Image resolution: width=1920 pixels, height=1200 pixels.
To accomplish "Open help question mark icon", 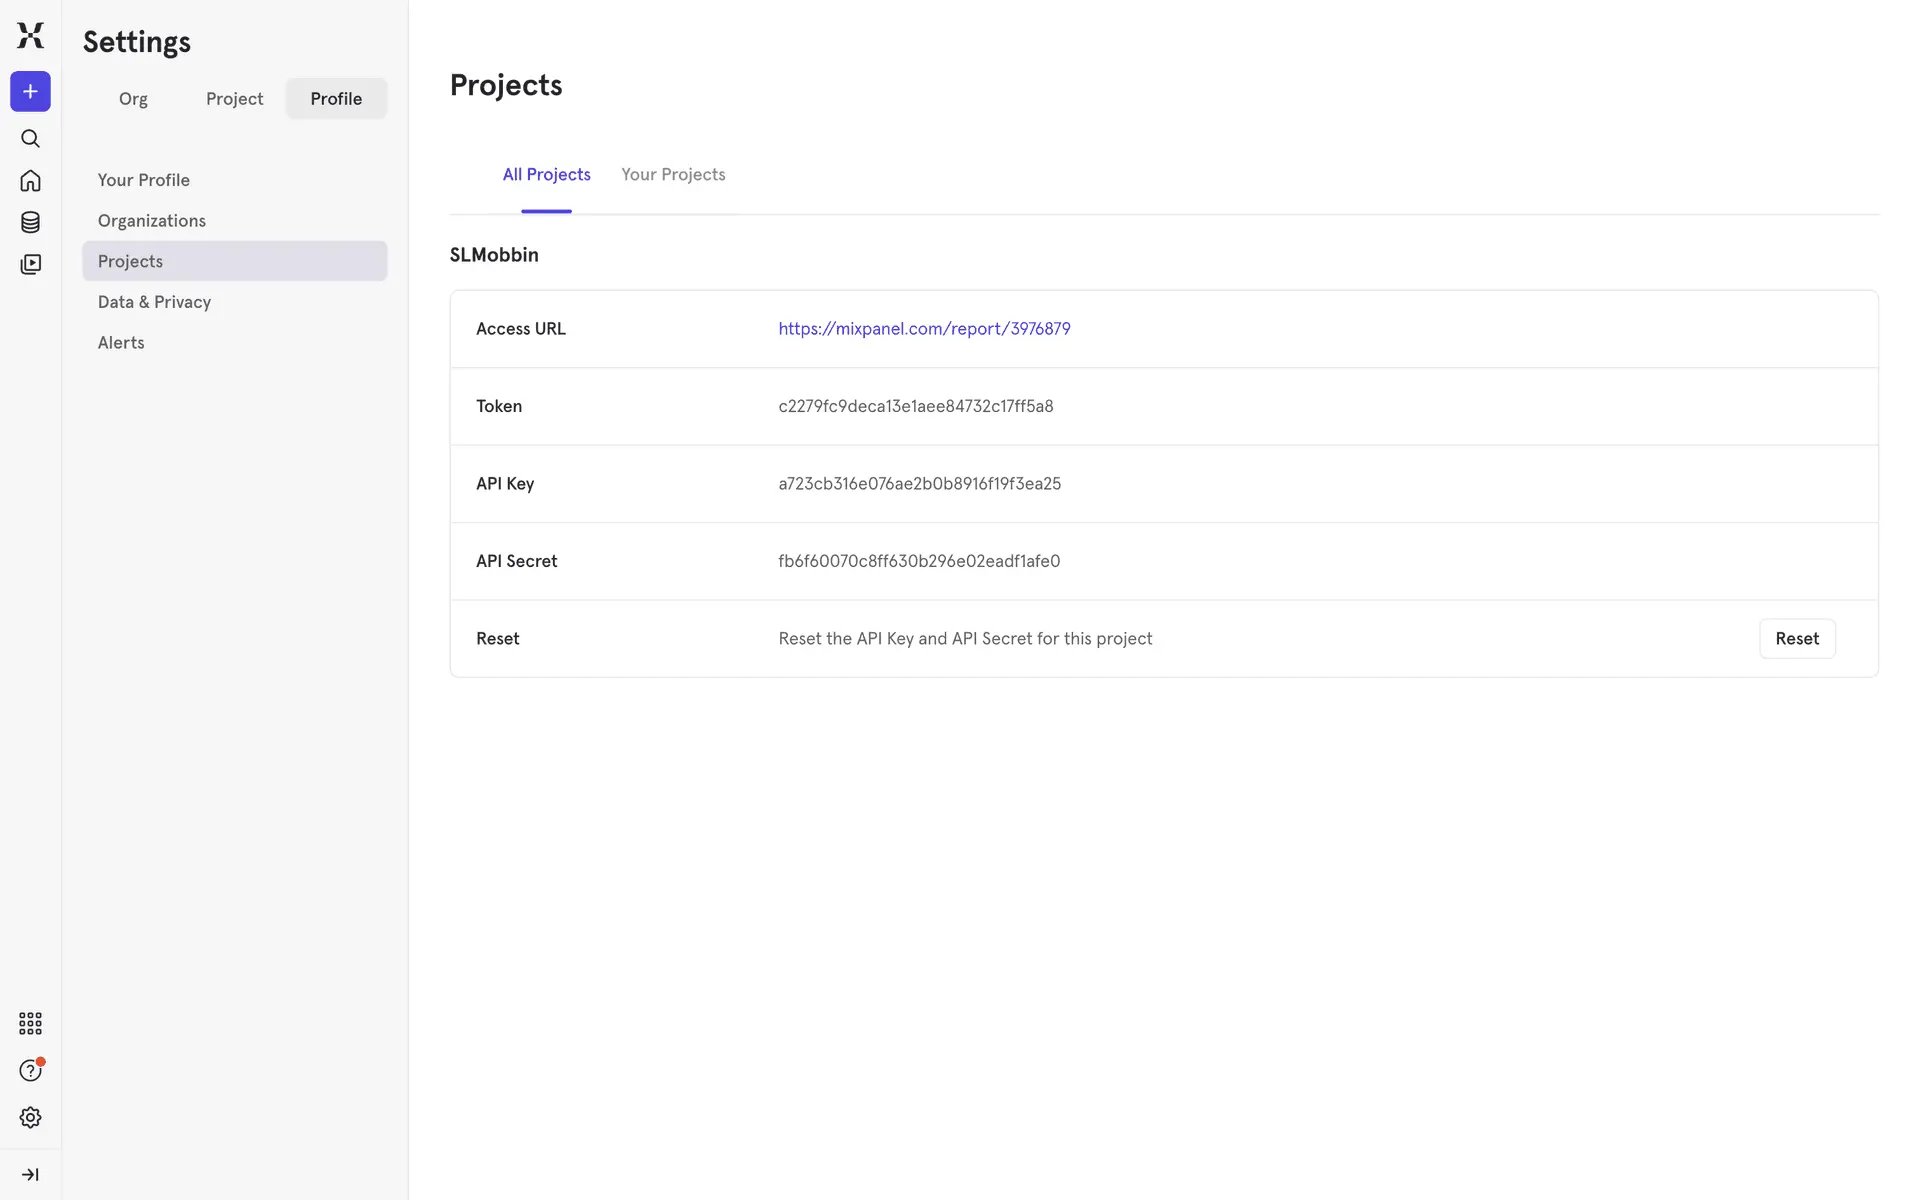I will [30, 1071].
